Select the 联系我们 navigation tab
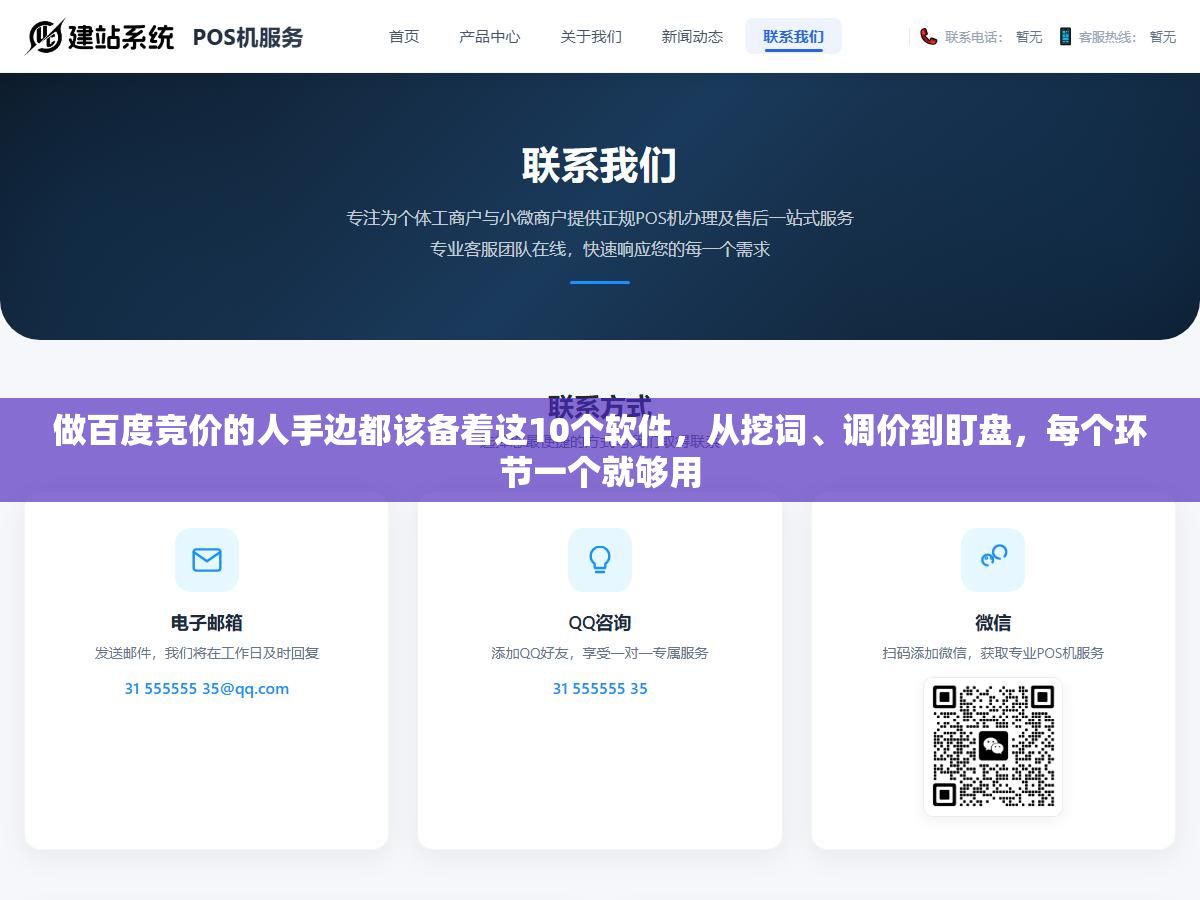Viewport: 1200px width, 900px height. pyautogui.click(x=793, y=36)
